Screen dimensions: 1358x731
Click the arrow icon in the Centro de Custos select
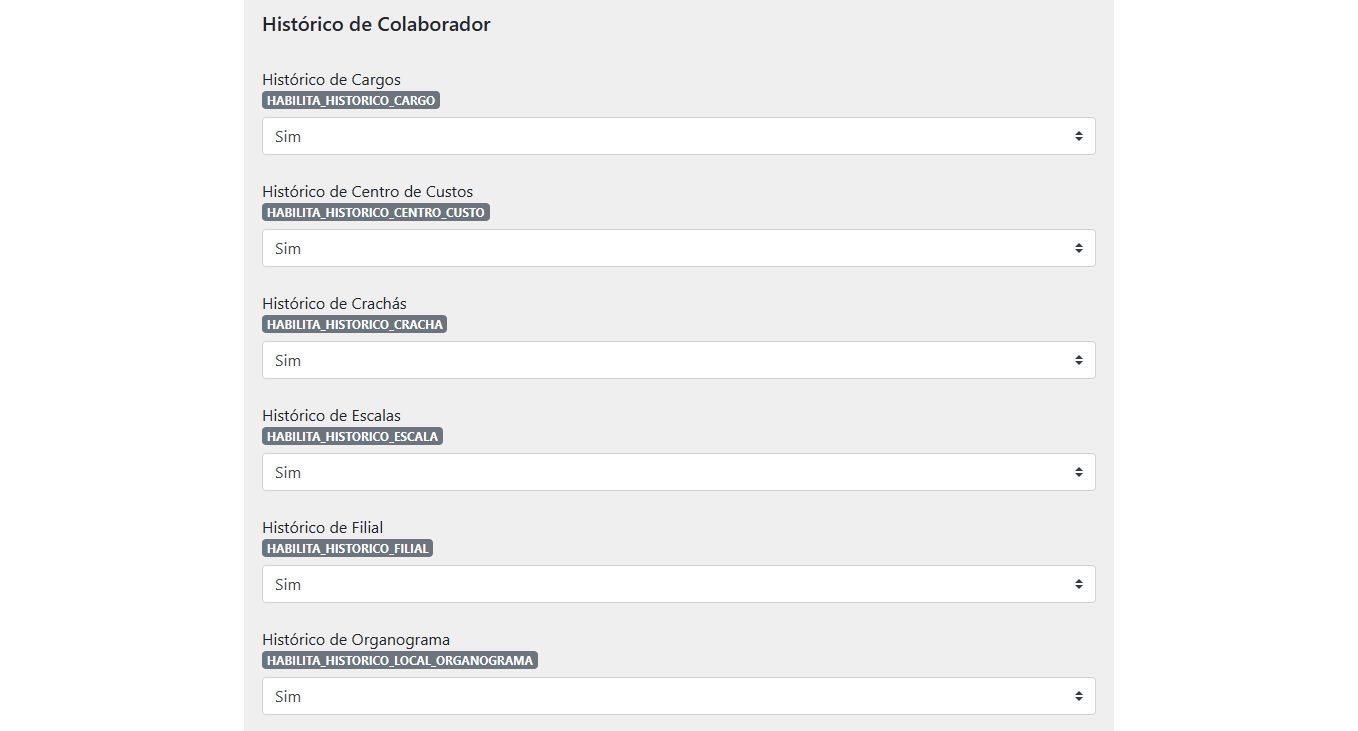[x=1079, y=248]
